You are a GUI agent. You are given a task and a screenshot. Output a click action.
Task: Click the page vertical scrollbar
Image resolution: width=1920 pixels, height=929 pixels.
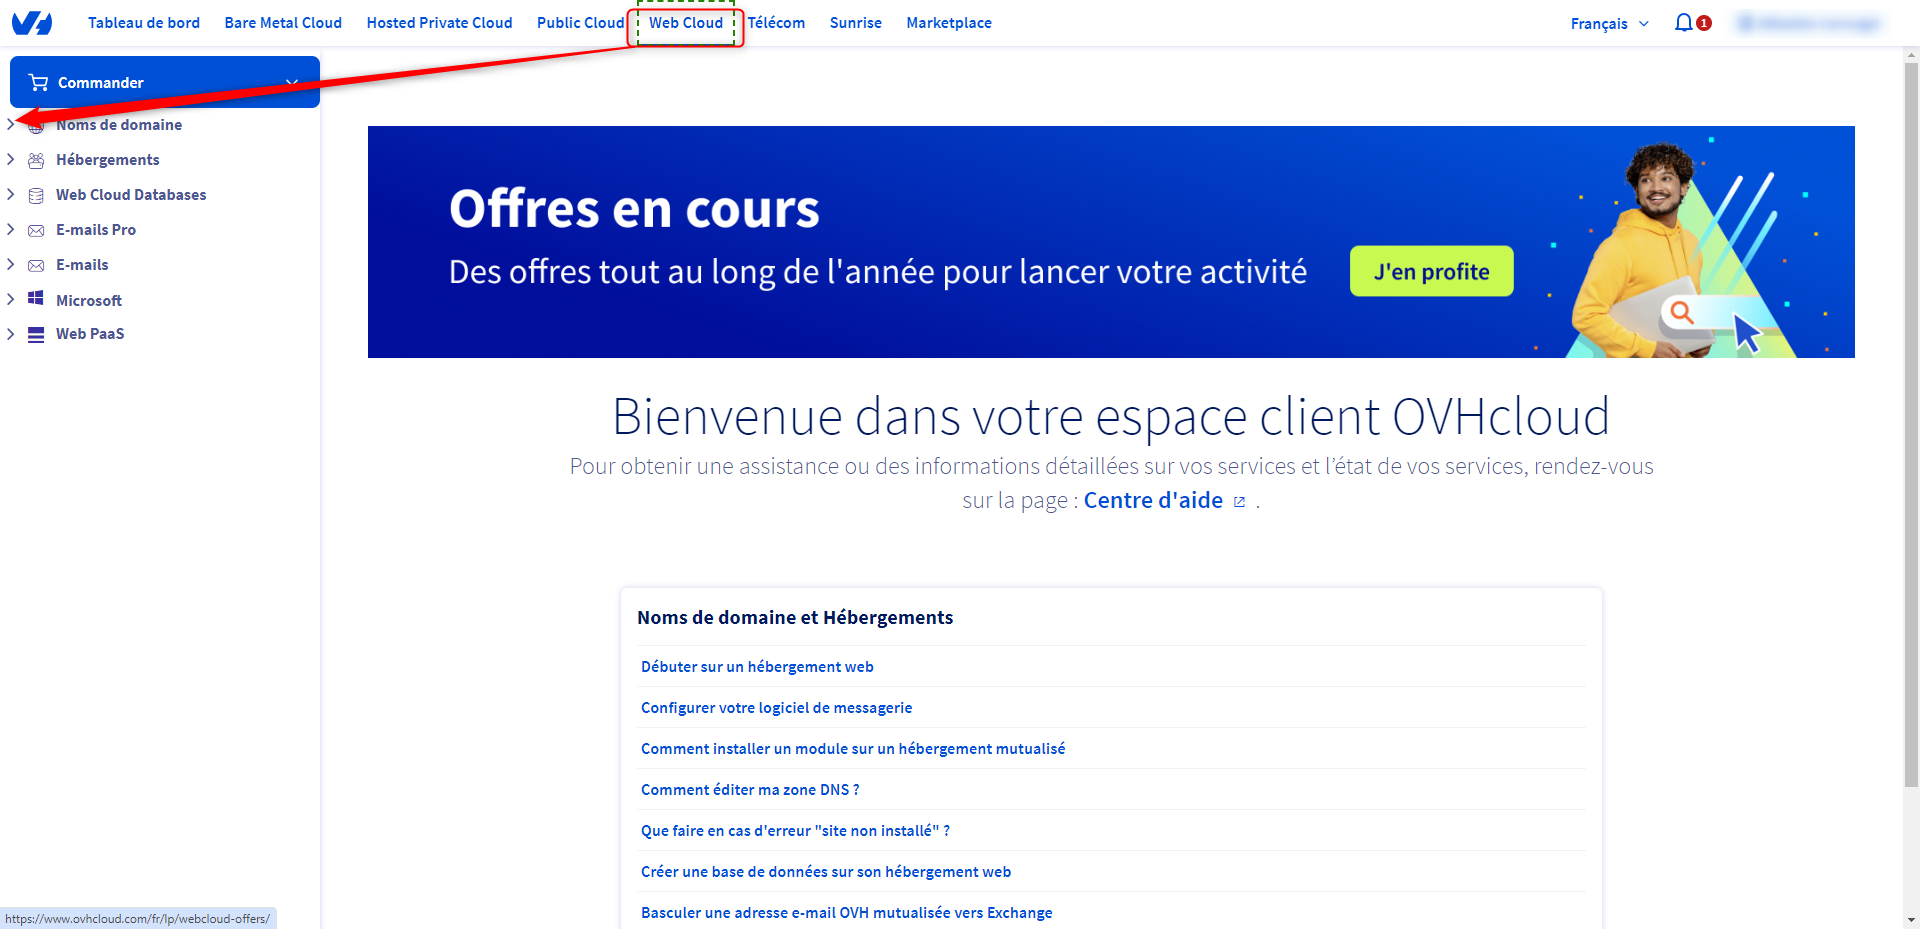1911,426
